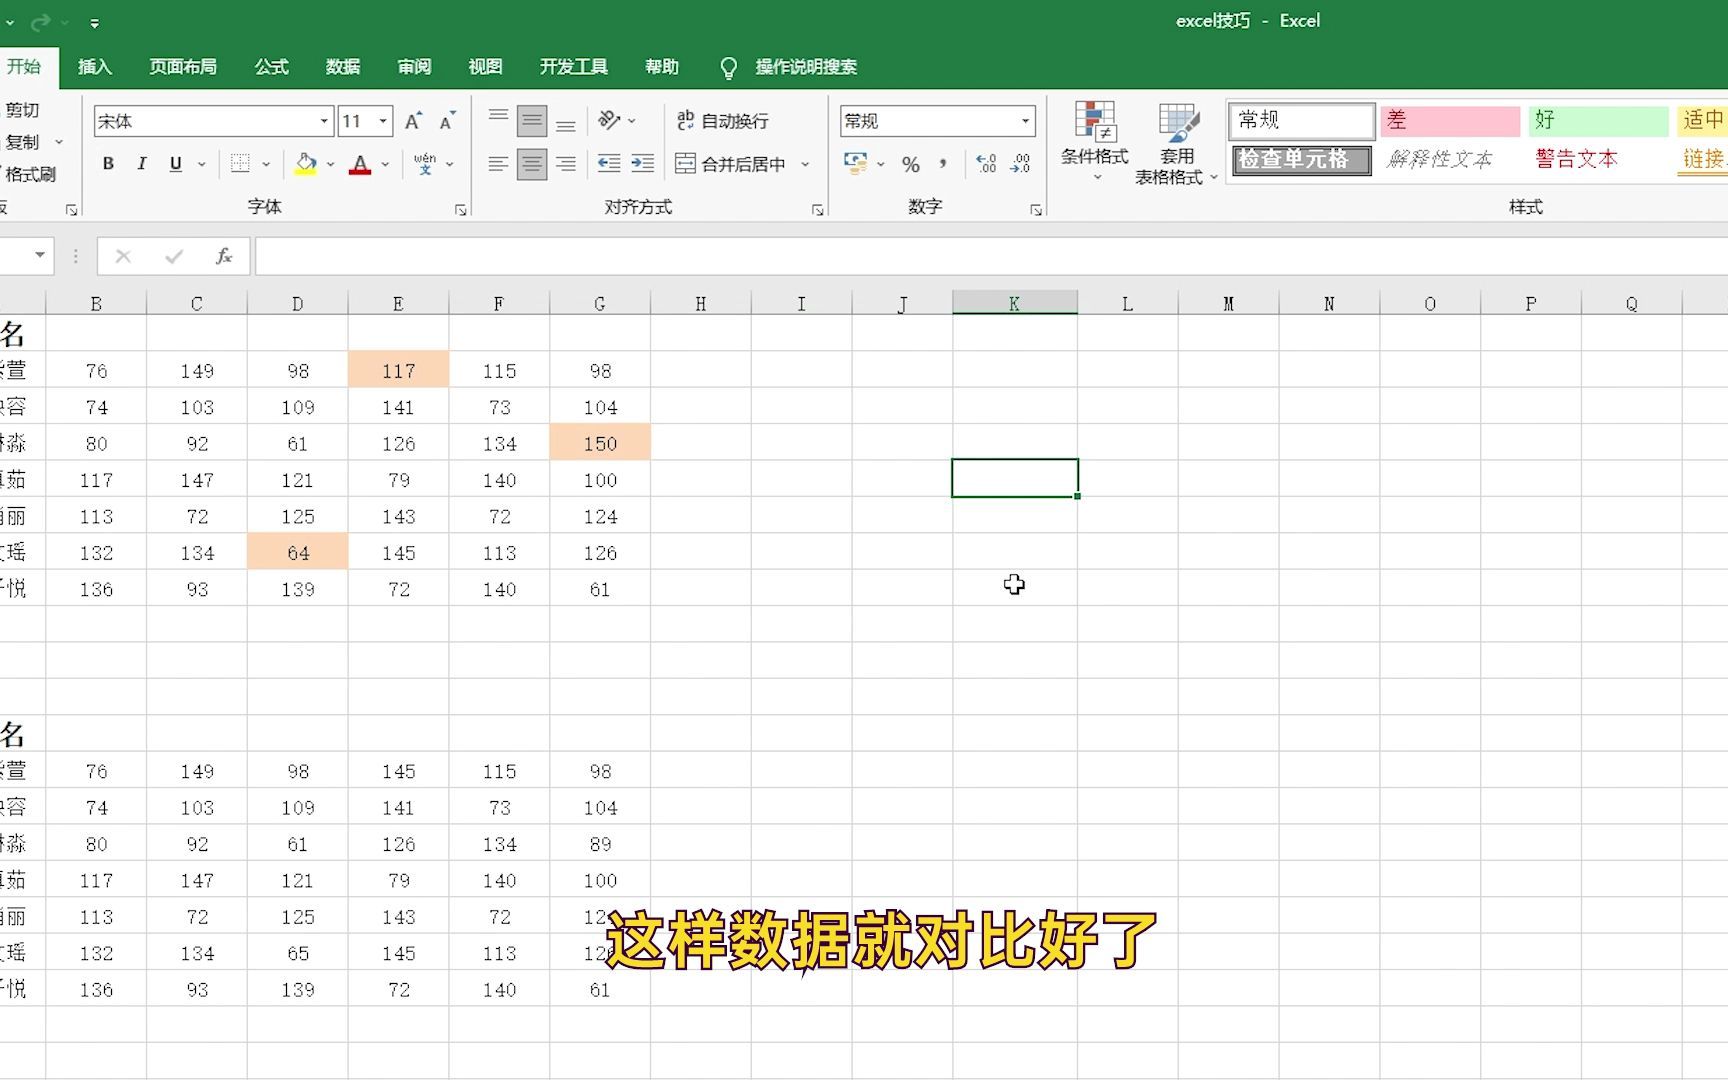
Task: Click the 操作说明搜索 search feature
Action: coord(806,66)
